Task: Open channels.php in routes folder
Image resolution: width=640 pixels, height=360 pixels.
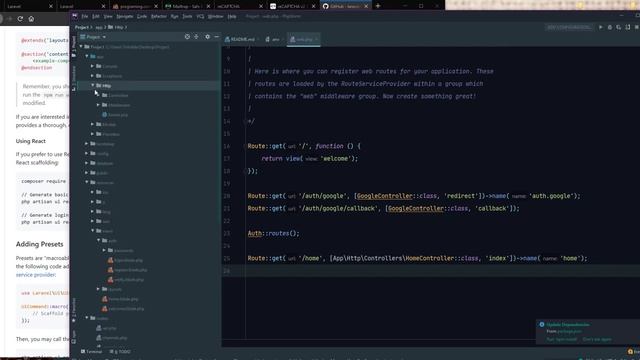Action: (x=111, y=338)
